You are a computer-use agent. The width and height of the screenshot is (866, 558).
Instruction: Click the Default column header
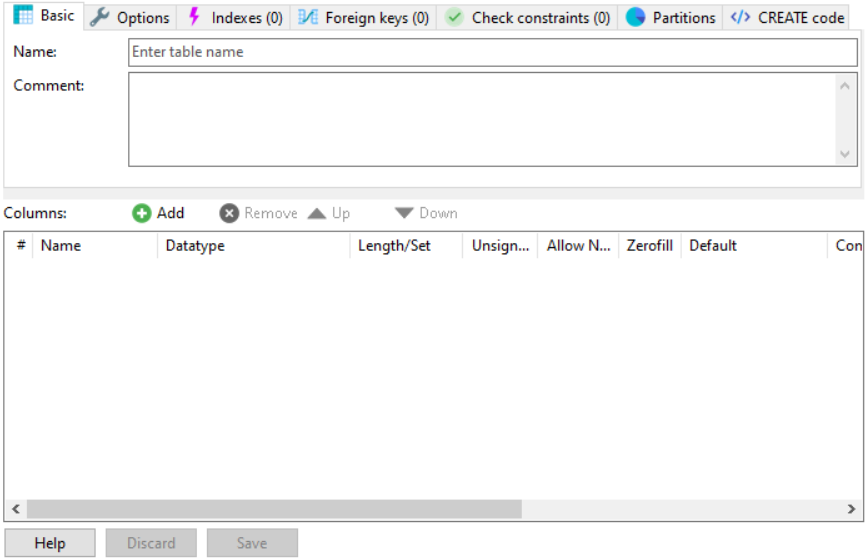pyautogui.click(x=754, y=245)
